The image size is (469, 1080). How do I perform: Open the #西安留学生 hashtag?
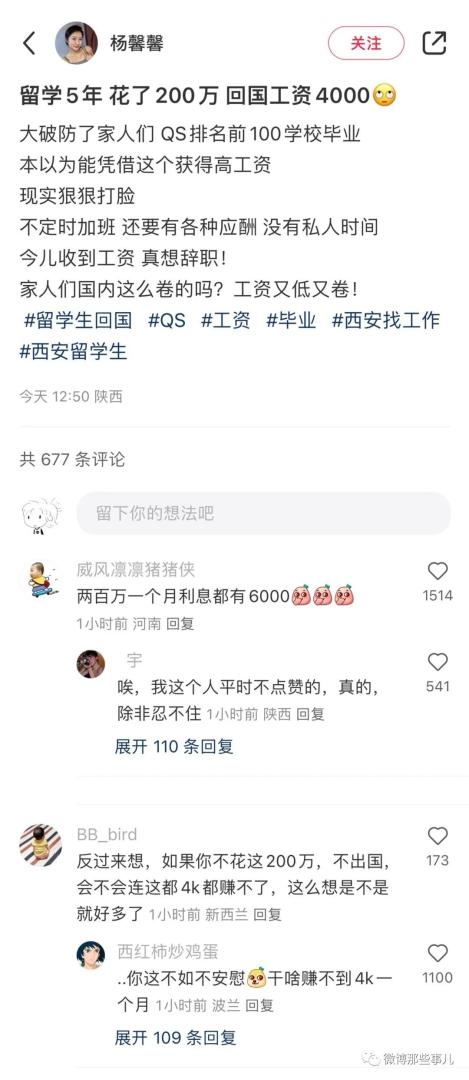(74, 351)
